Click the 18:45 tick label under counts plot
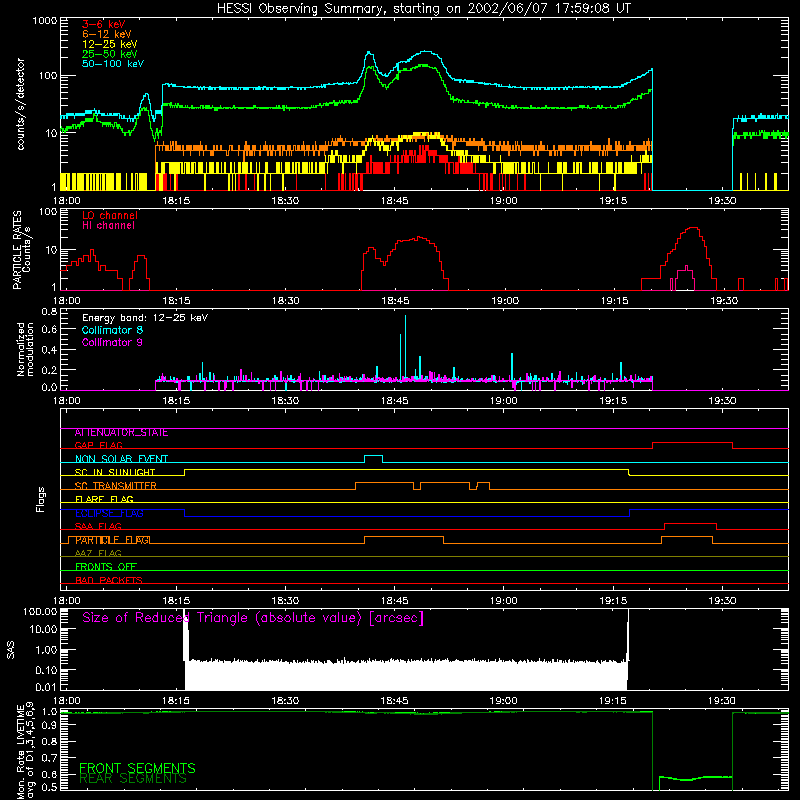Screen dimensions: 800x800 point(394,201)
